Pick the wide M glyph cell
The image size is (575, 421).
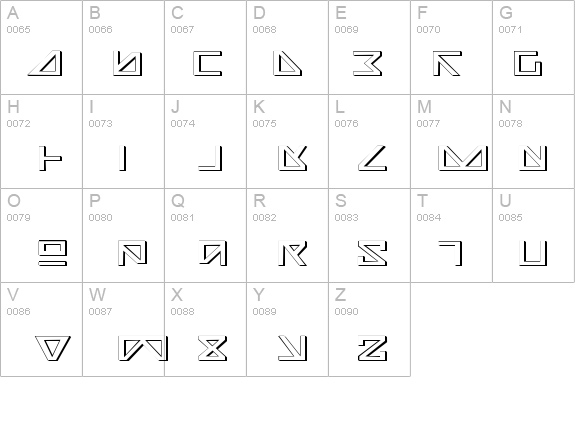pos(451,142)
